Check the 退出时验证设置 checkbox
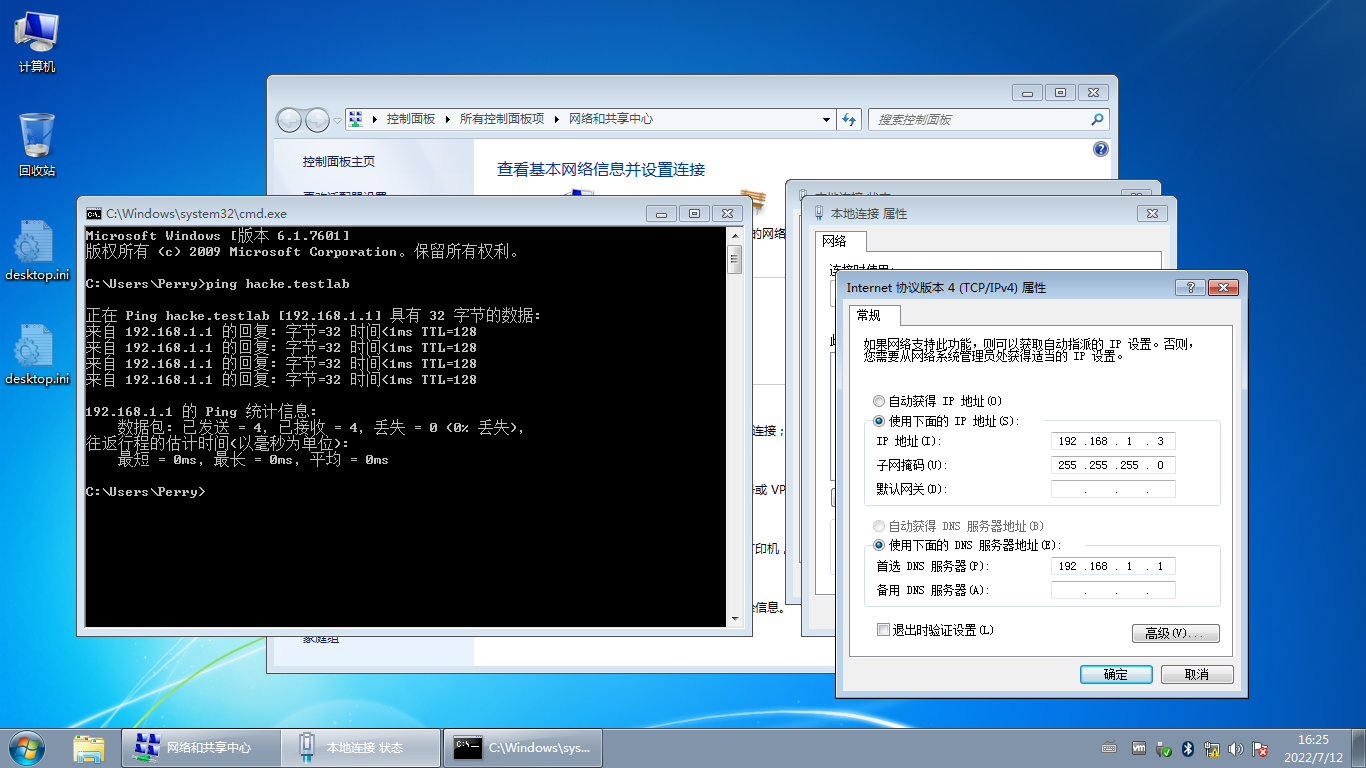1366x768 pixels. tap(883, 630)
